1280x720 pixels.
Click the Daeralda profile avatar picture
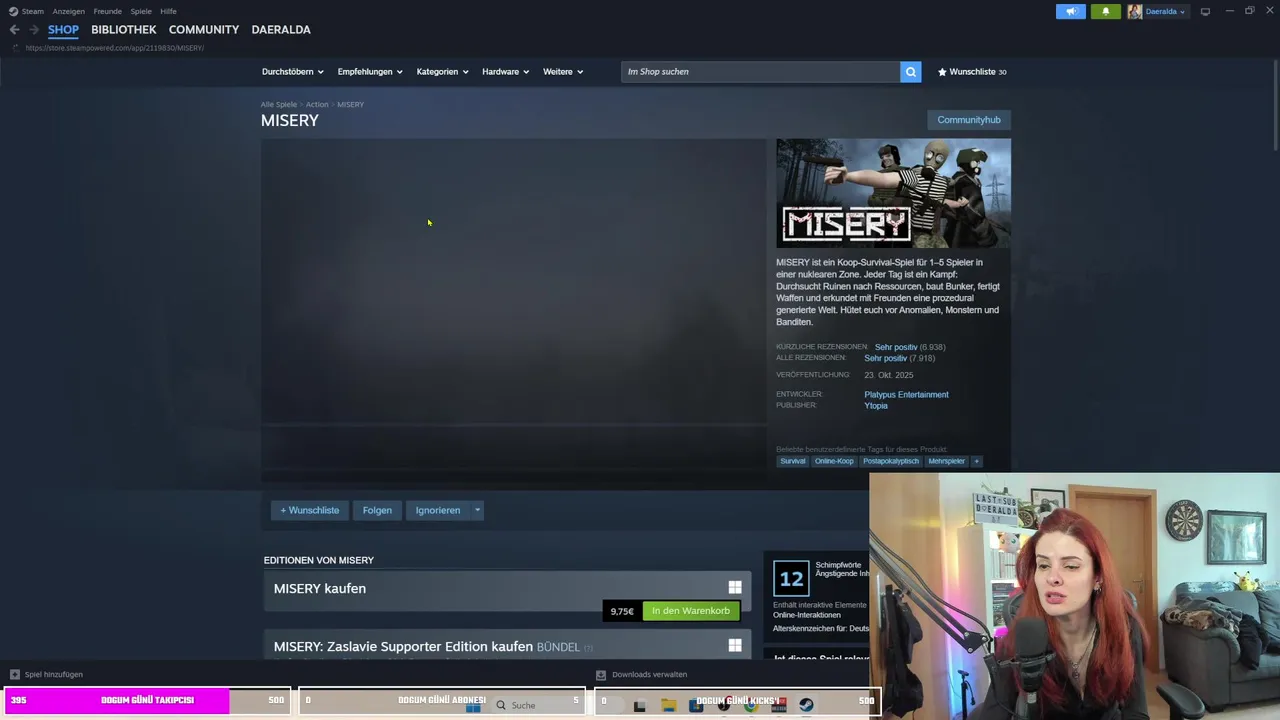point(1135,12)
